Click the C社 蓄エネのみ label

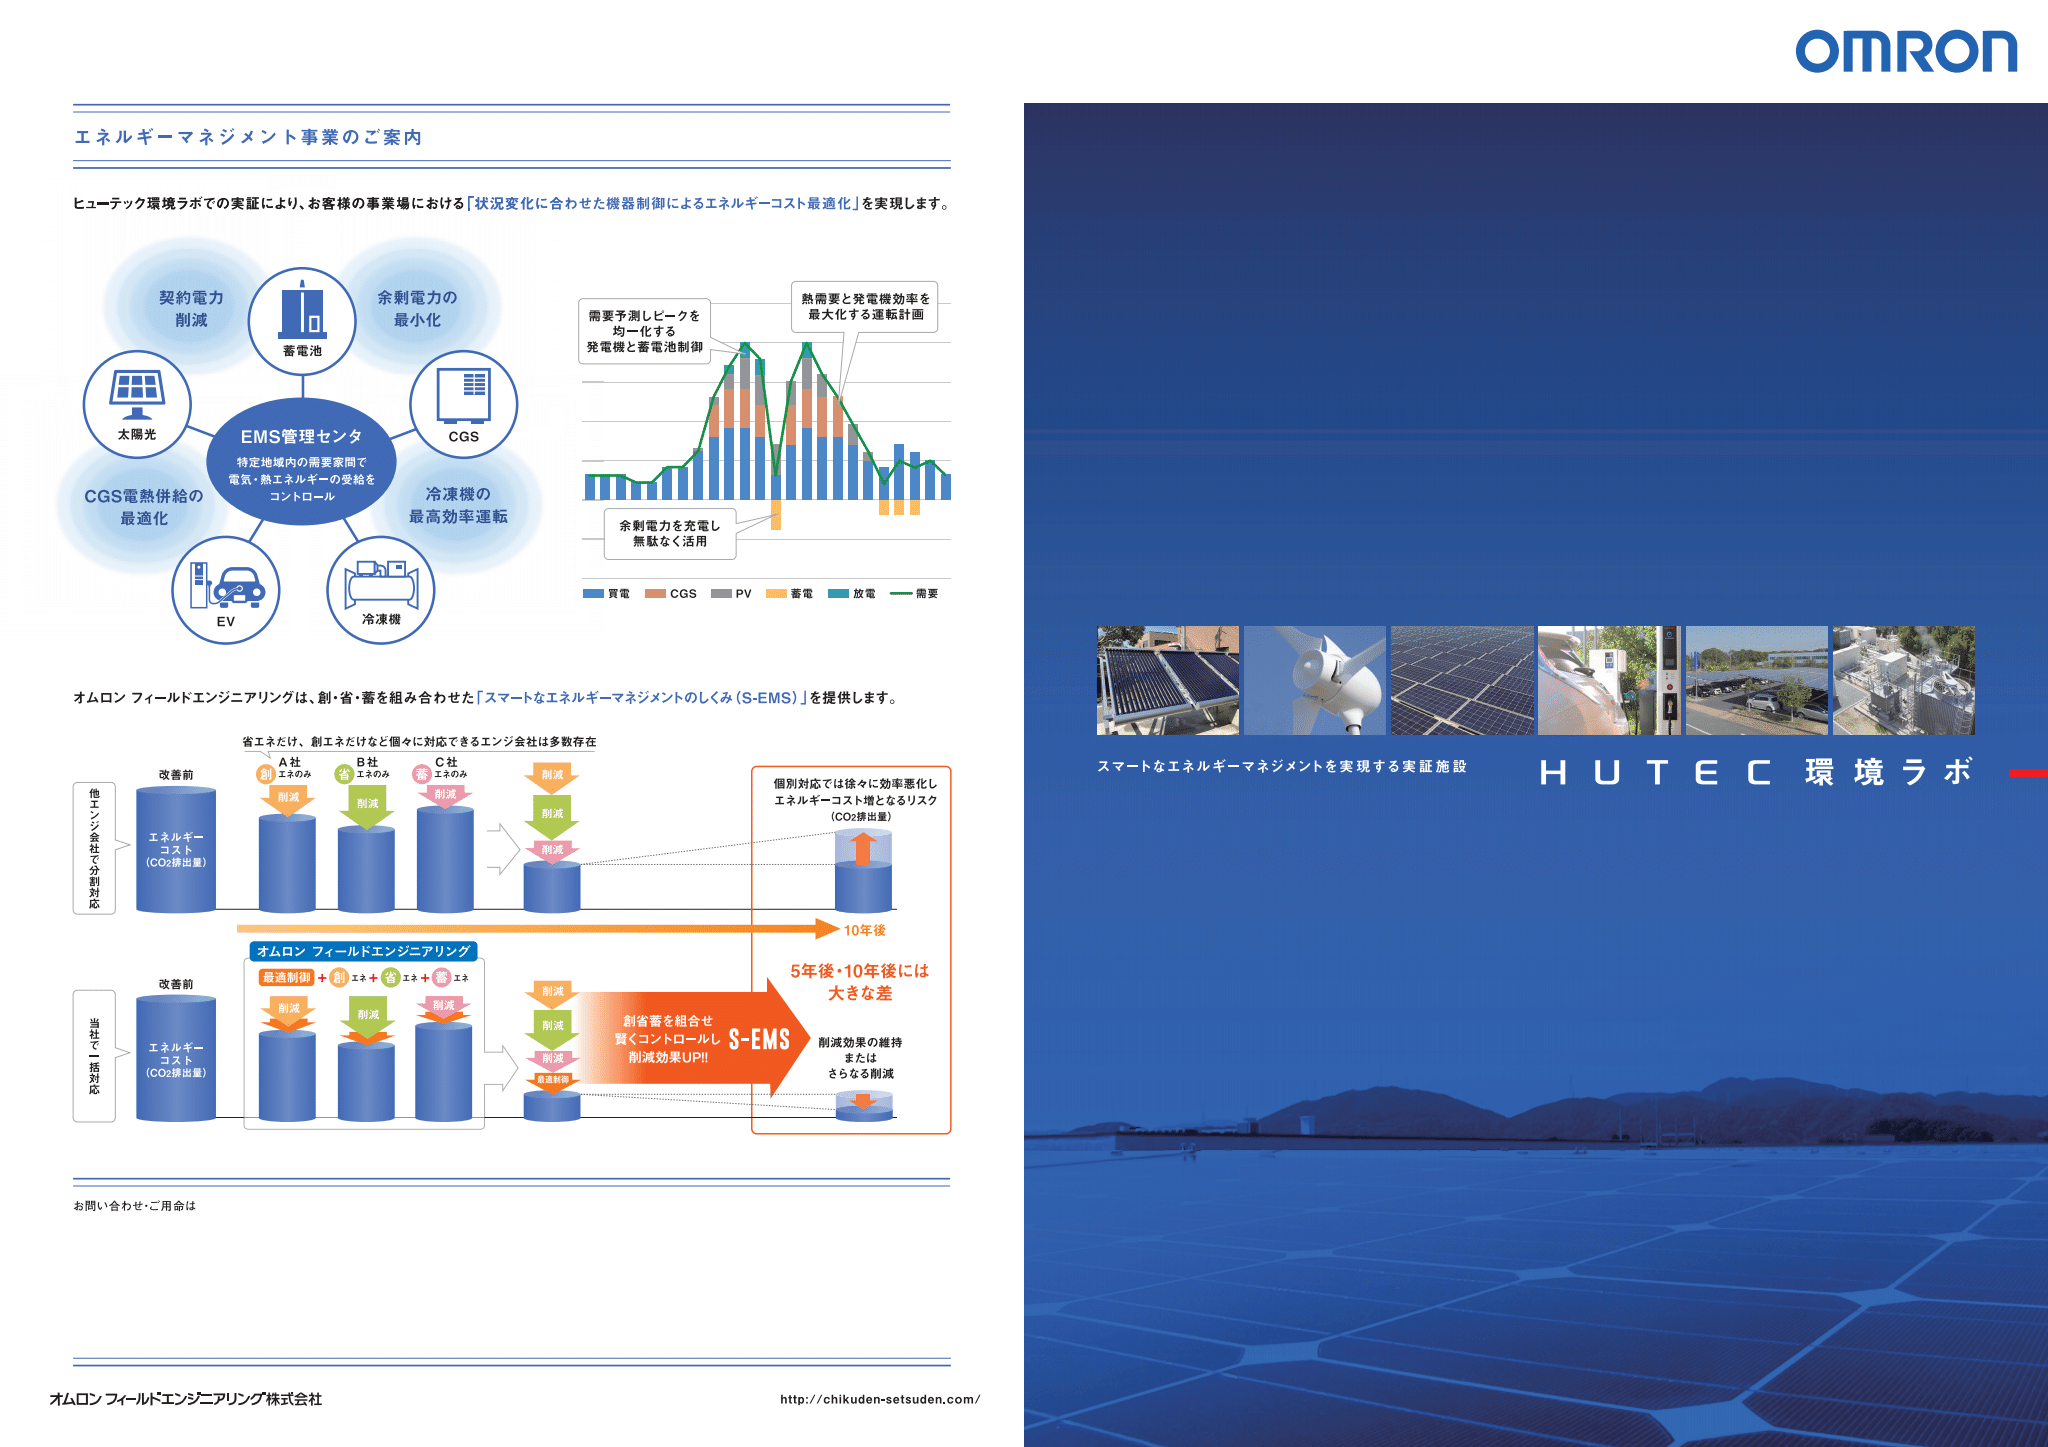click(x=441, y=768)
